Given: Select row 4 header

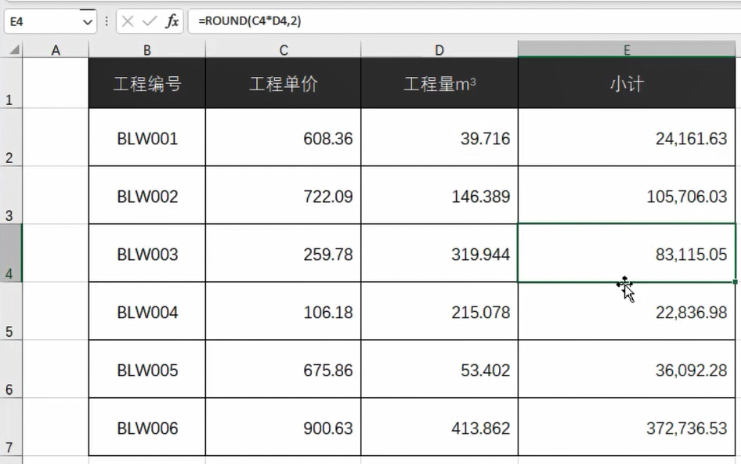Looking at the screenshot, I should (x=11, y=253).
